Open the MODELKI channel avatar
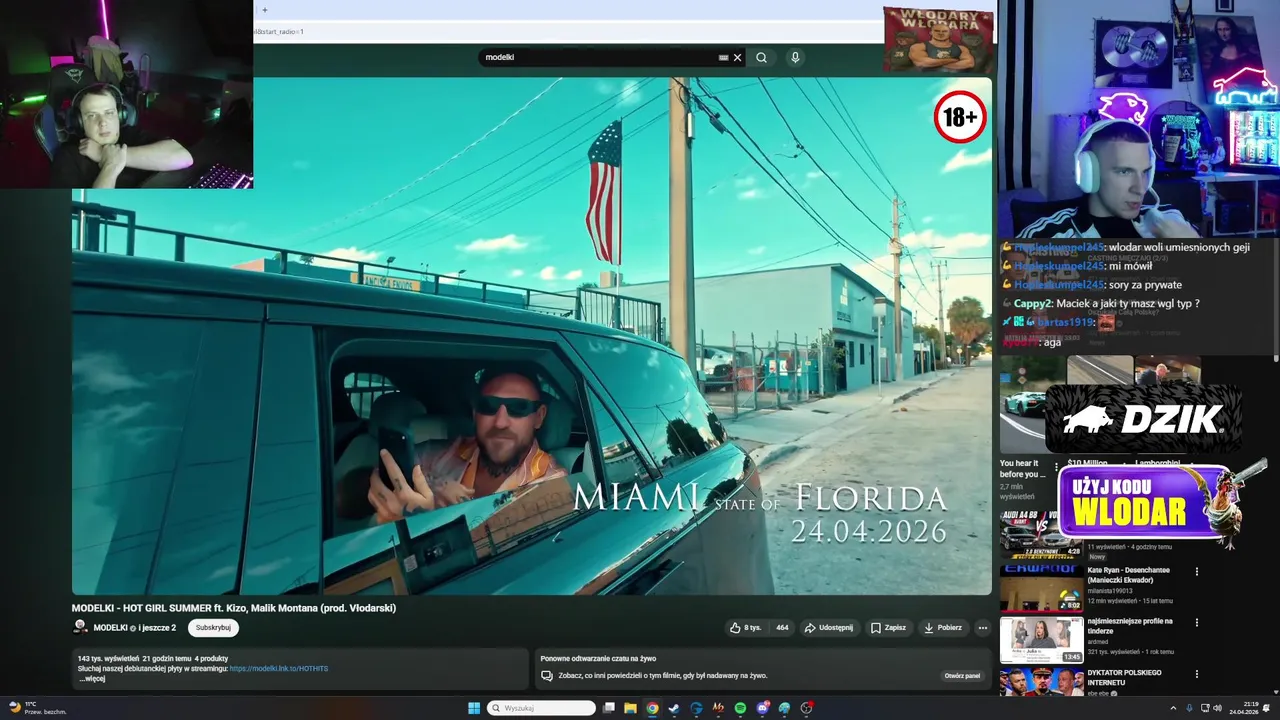1280x720 pixels. 80,628
